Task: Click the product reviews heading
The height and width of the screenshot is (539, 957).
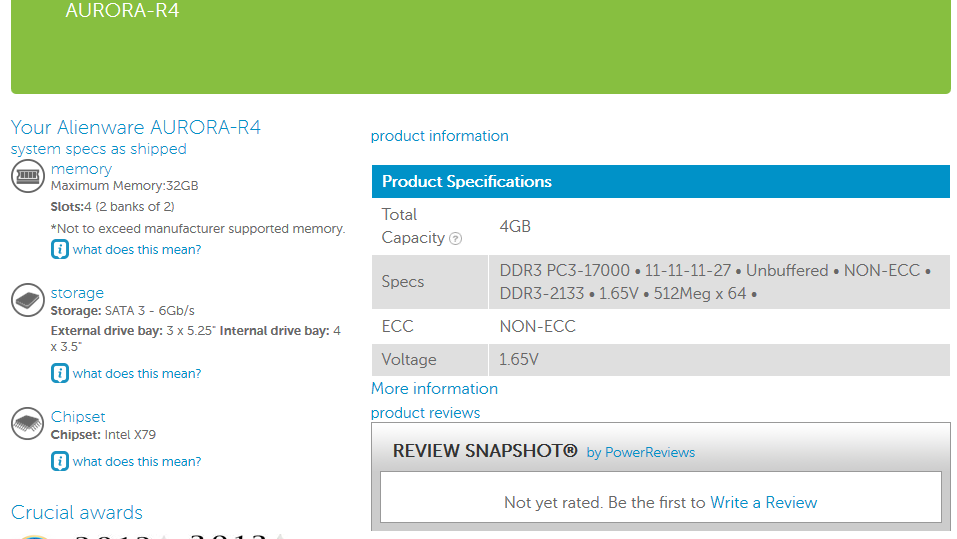Action: 425,413
